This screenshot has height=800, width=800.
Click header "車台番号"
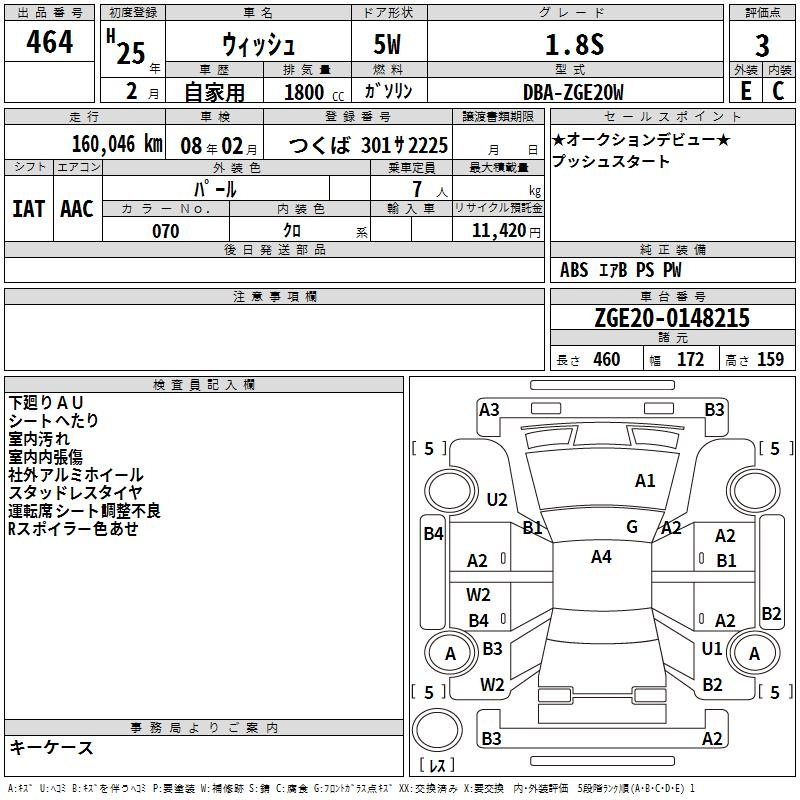[x=673, y=296]
